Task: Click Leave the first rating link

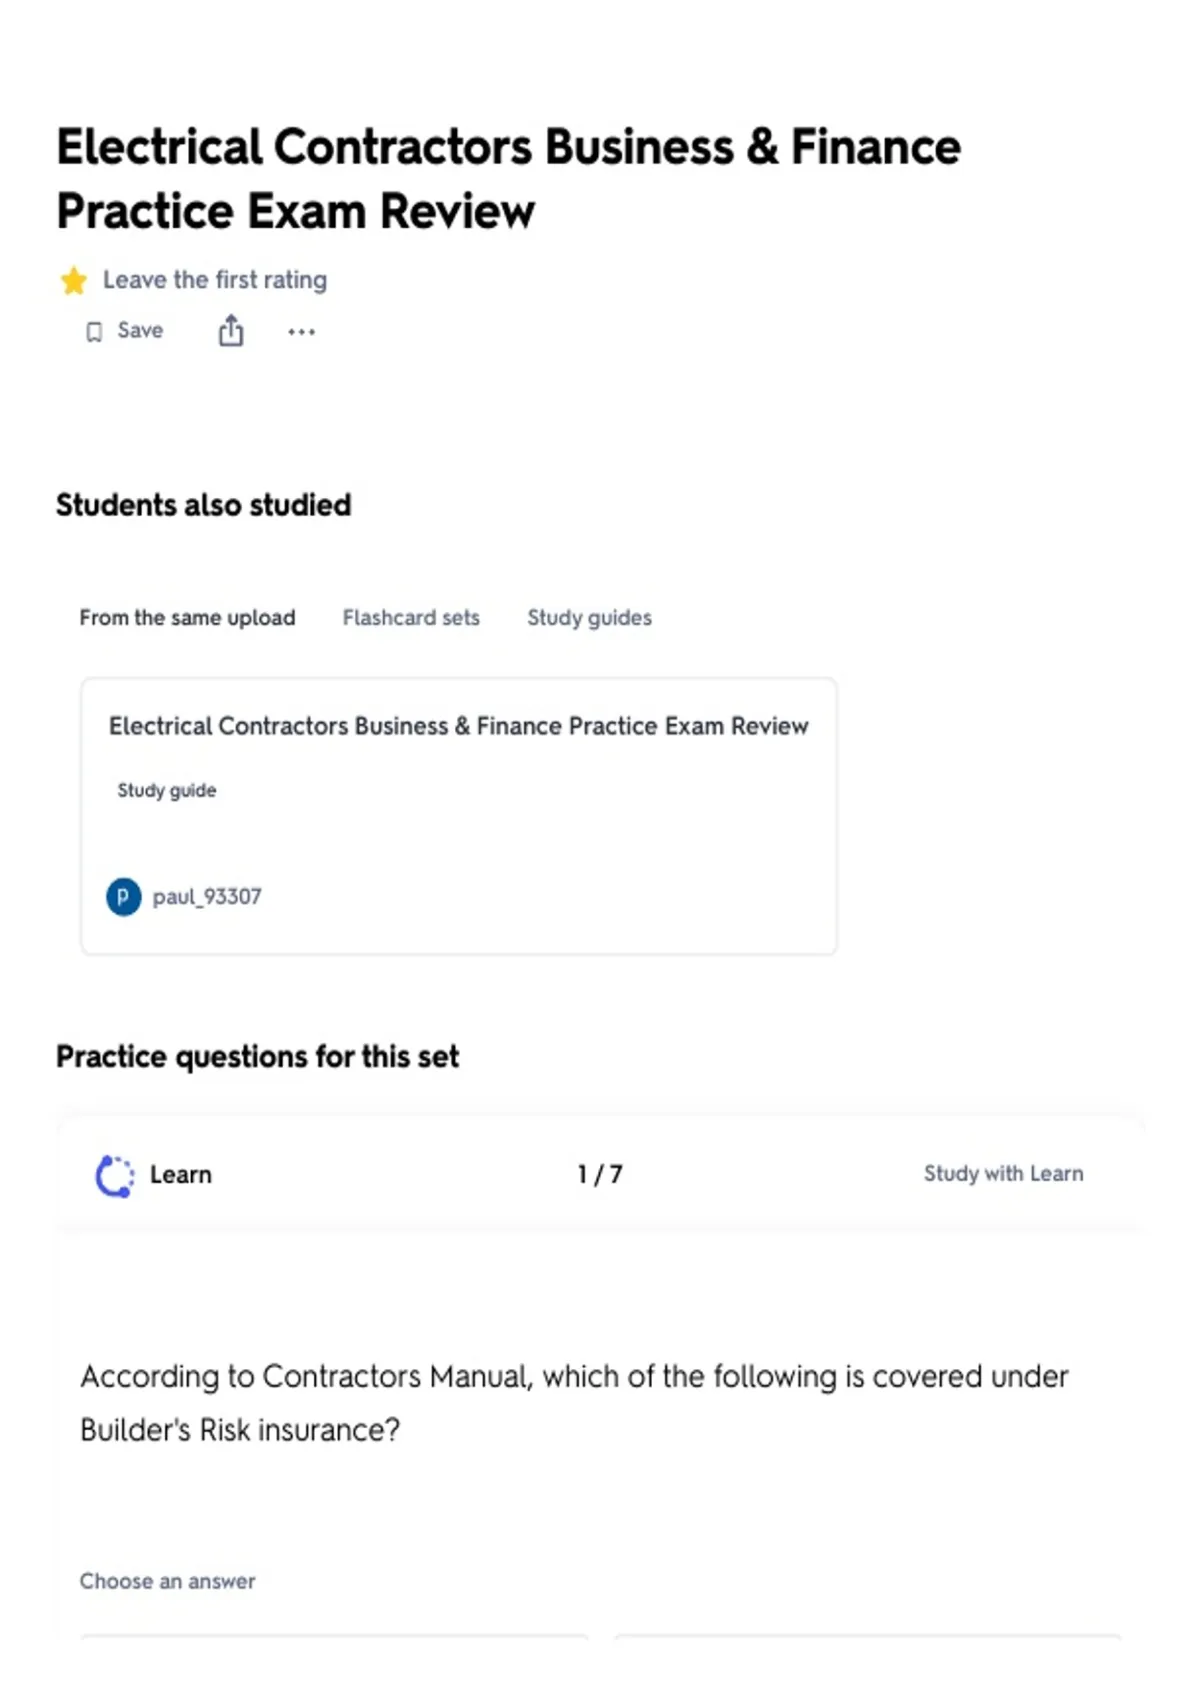Action: point(215,280)
